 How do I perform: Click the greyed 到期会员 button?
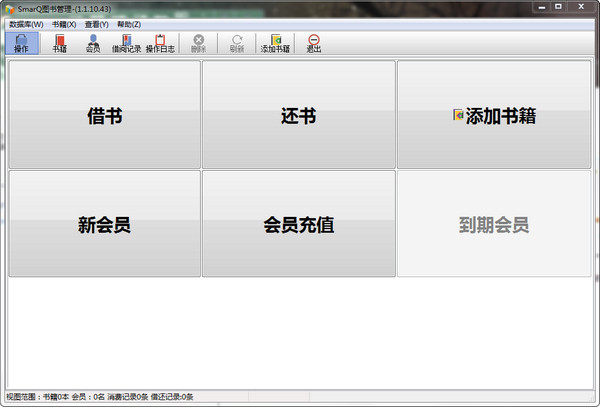tap(494, 224)
